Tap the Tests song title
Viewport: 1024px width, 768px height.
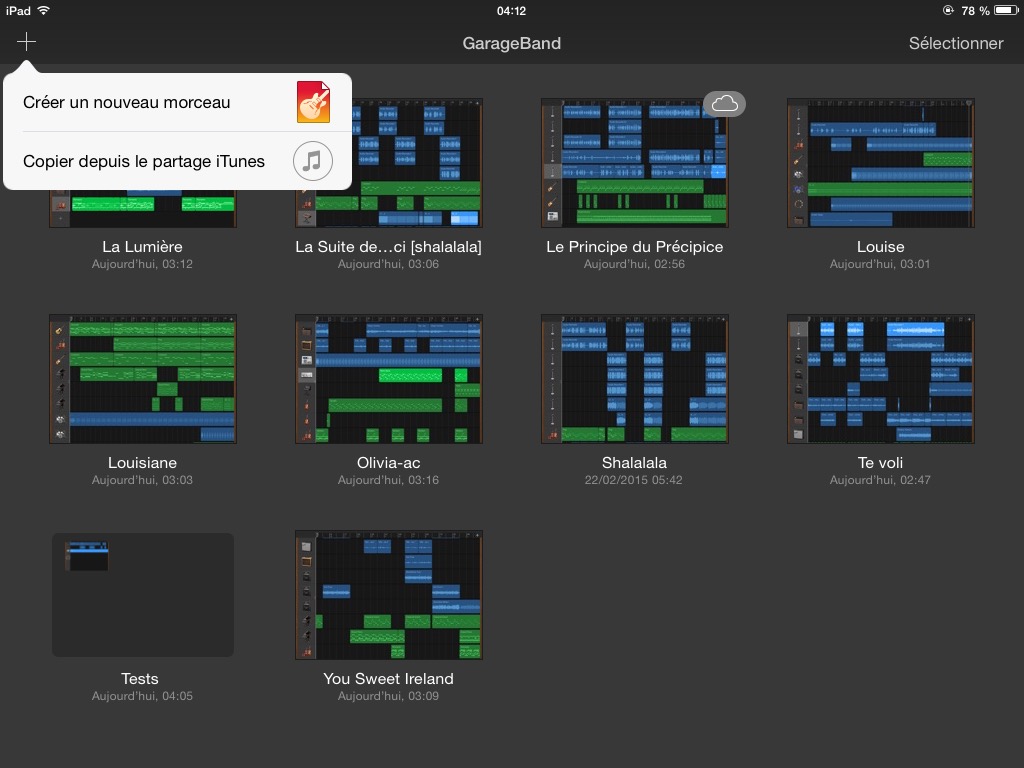140,679
